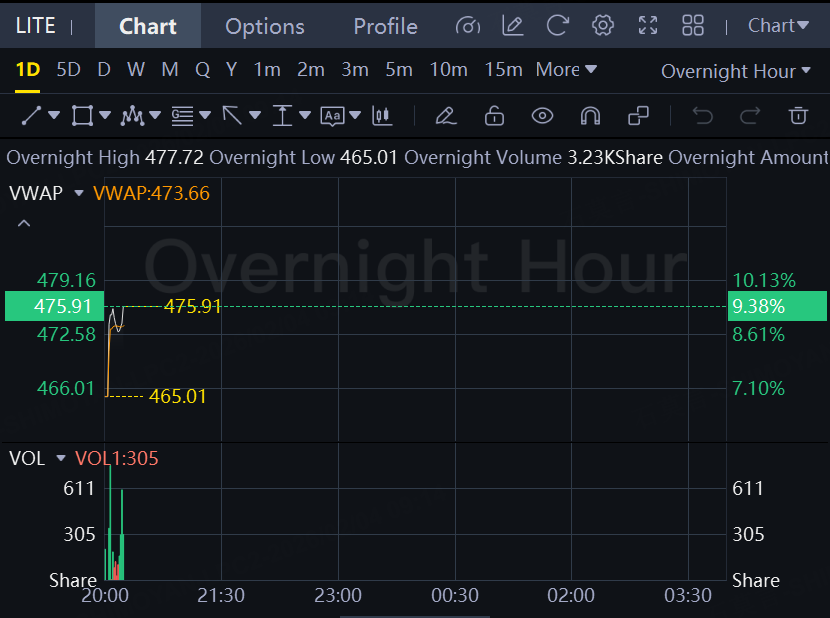Click the VWAP:473.66 value
The height and width of the screenshot is (618, 830).
[151, 193]
